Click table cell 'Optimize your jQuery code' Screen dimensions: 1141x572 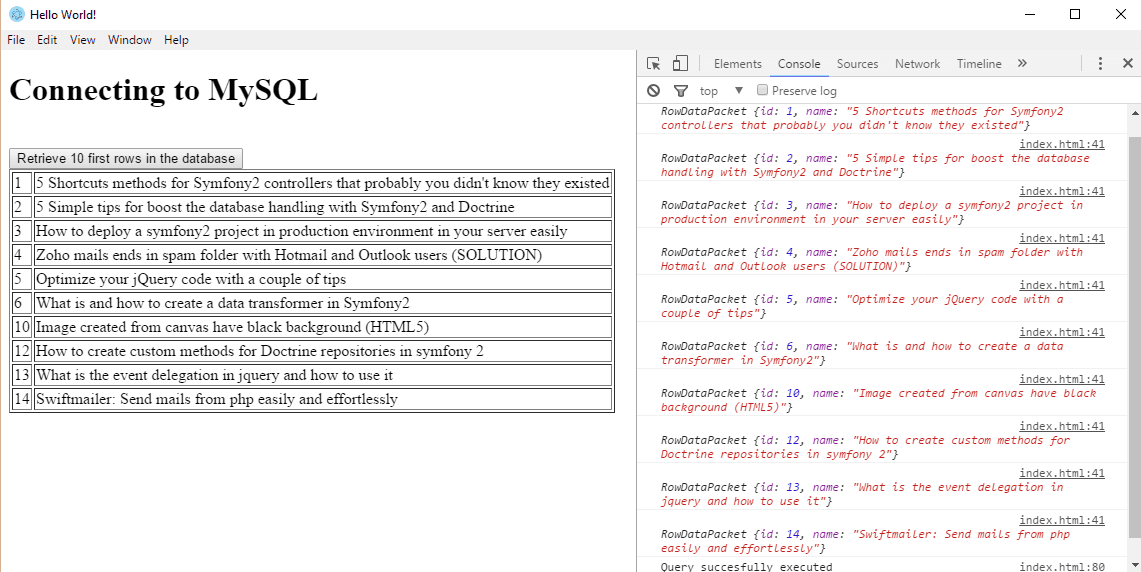pyautogui.click(x=322, y=279)
